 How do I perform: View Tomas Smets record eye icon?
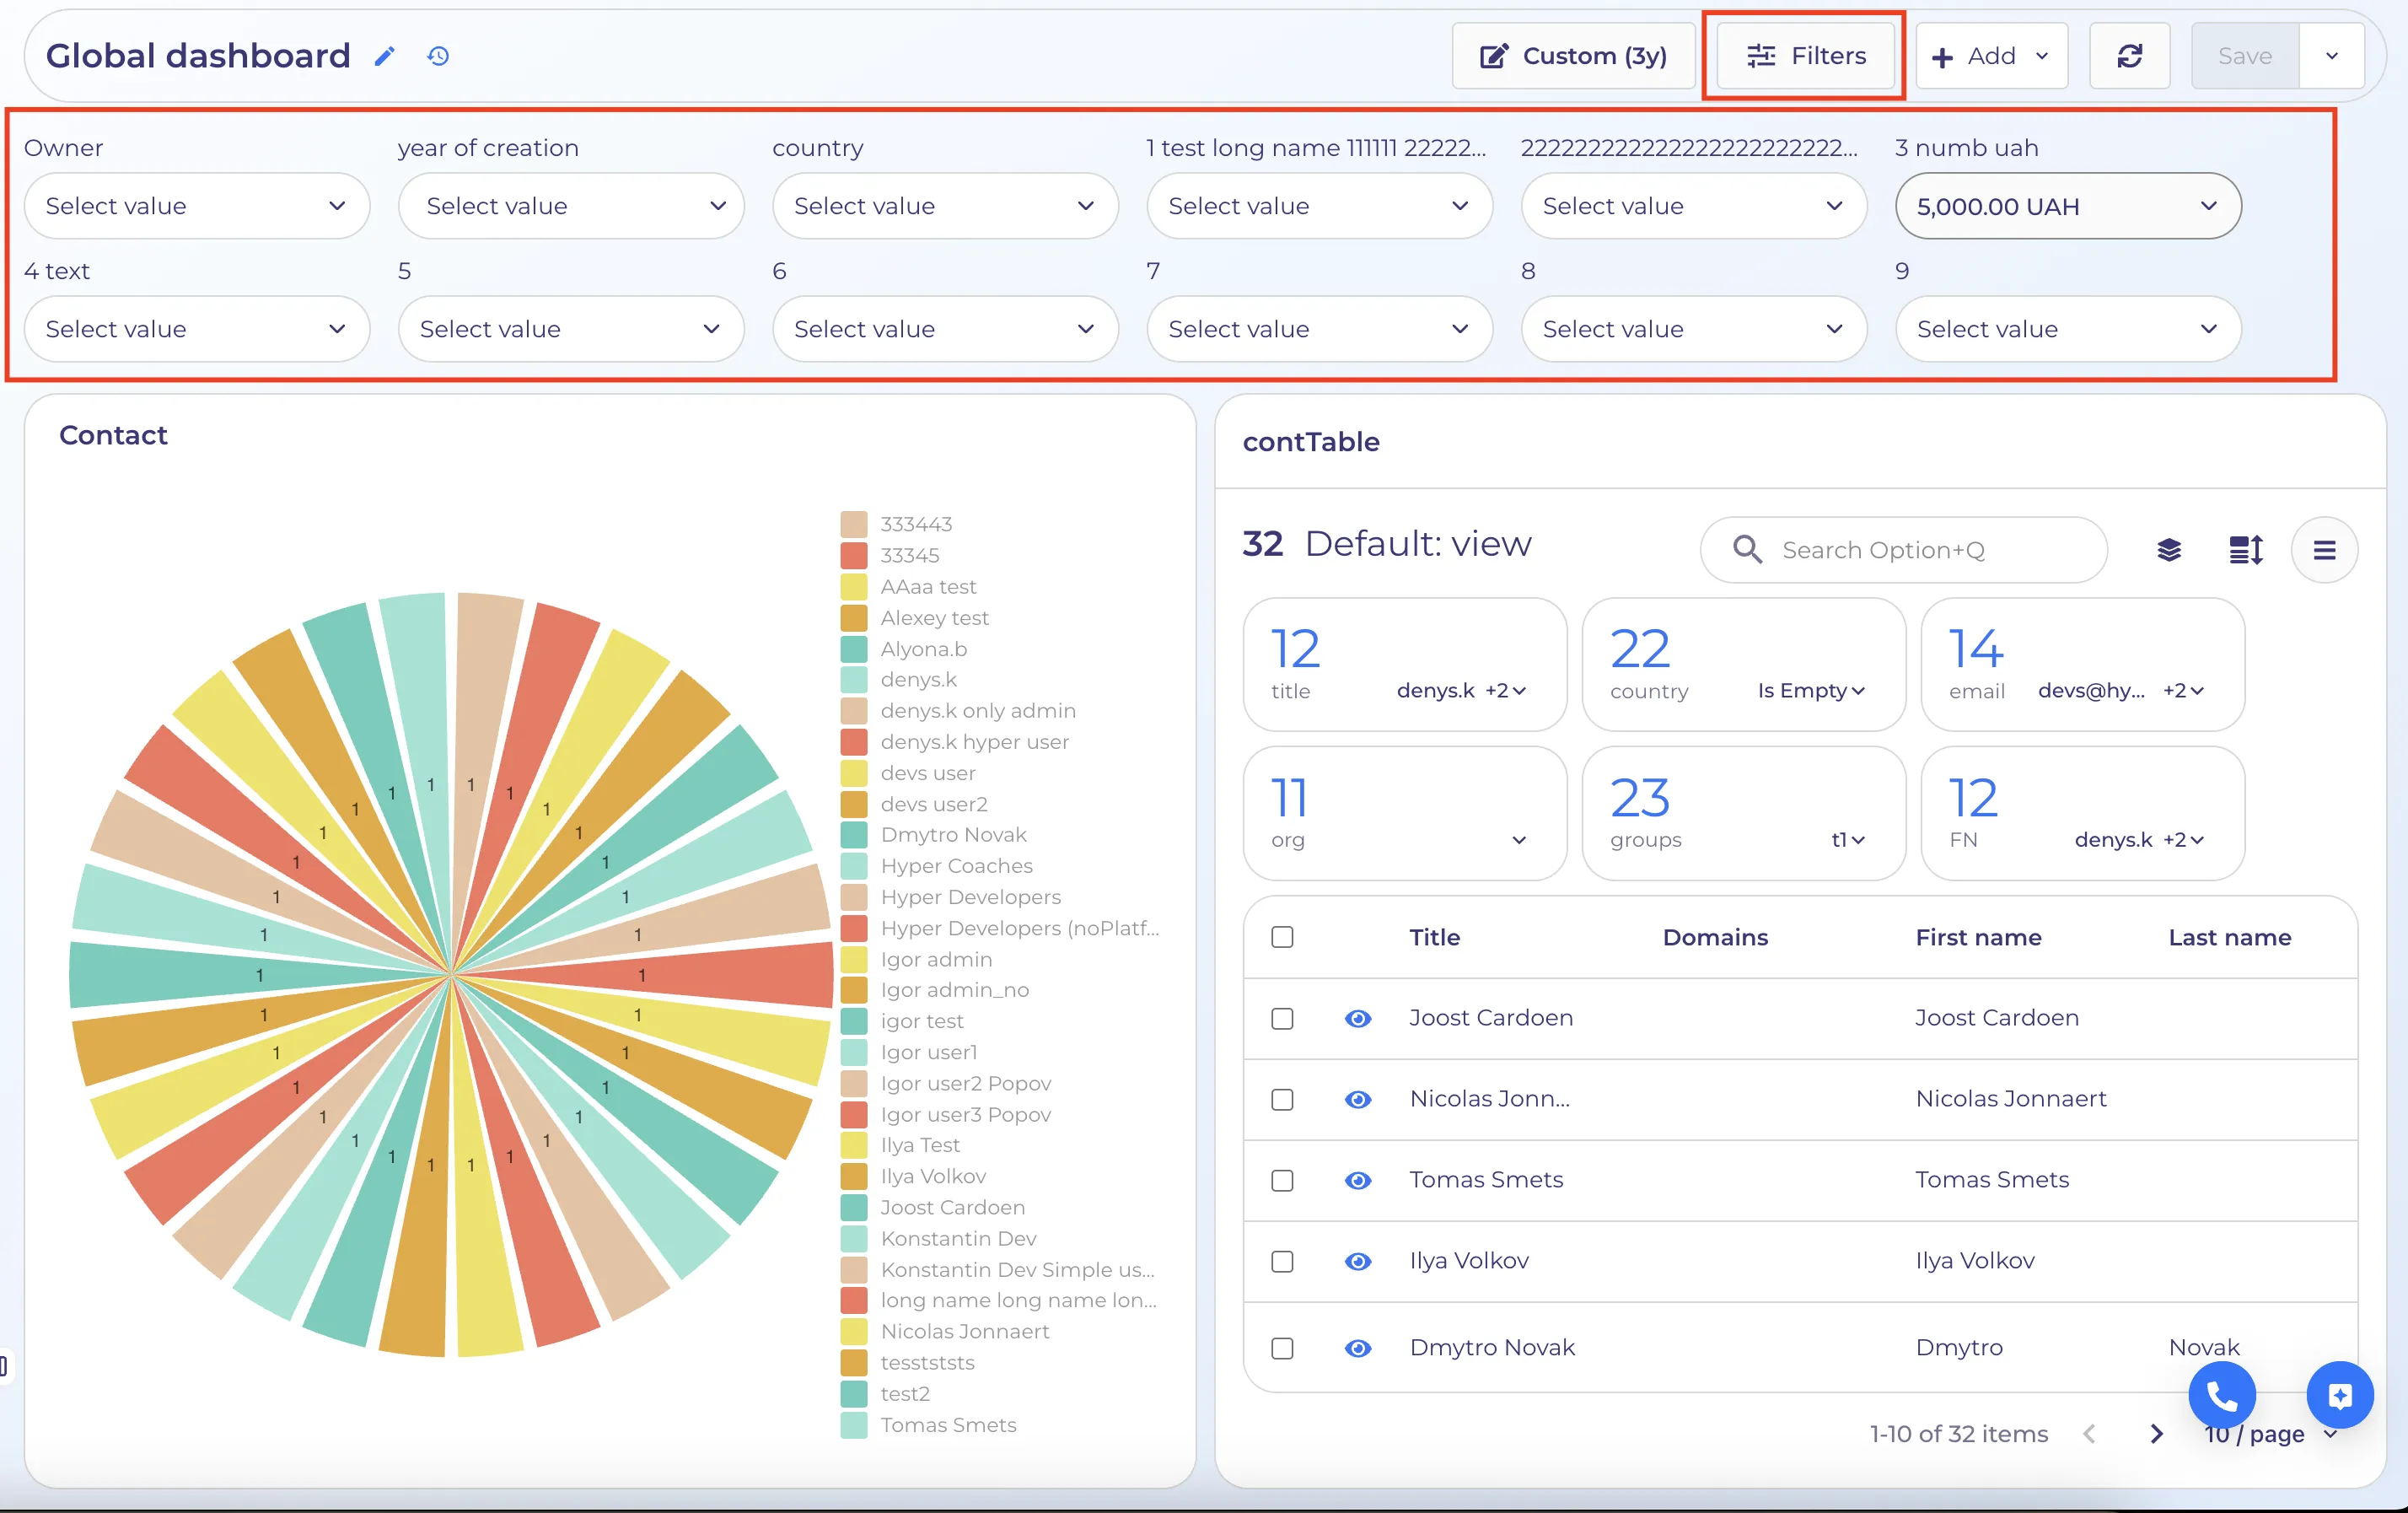pos(1357,1180)
